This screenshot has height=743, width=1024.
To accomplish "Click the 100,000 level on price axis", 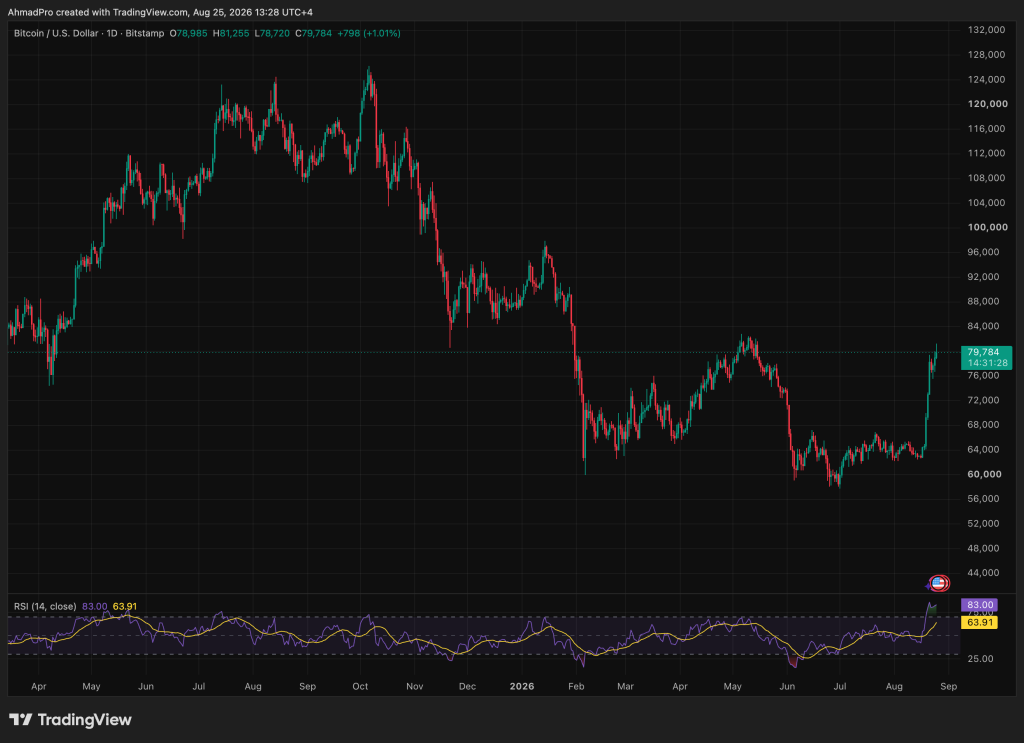I will tap(987, 227).
